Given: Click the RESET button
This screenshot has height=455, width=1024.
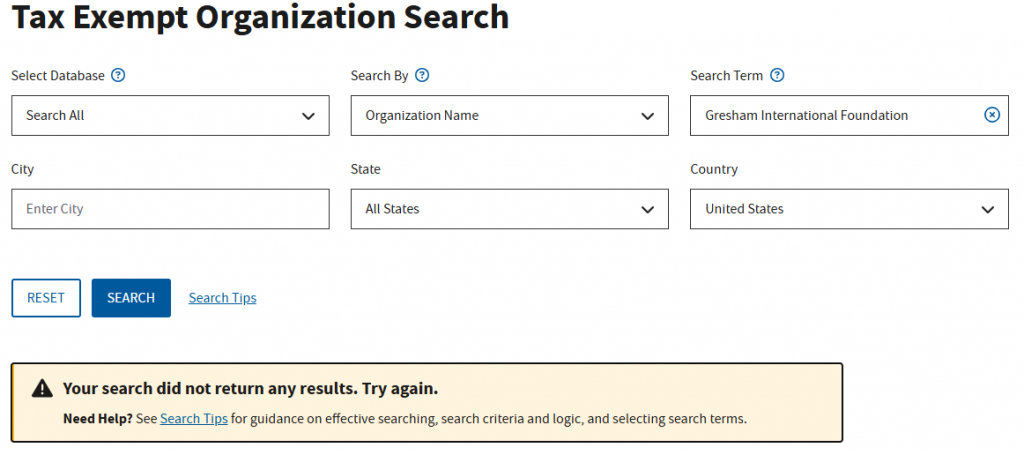Looking at the screenshot, I should click(46, 298).
